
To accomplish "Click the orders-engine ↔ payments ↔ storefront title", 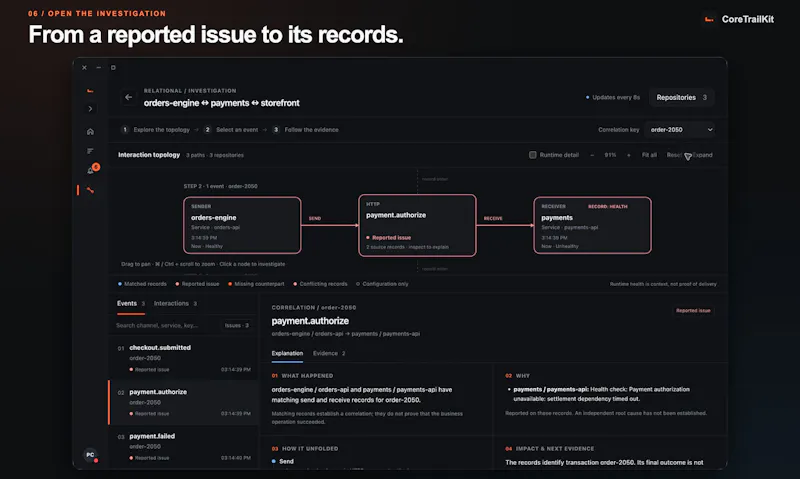I will (221, 103).
